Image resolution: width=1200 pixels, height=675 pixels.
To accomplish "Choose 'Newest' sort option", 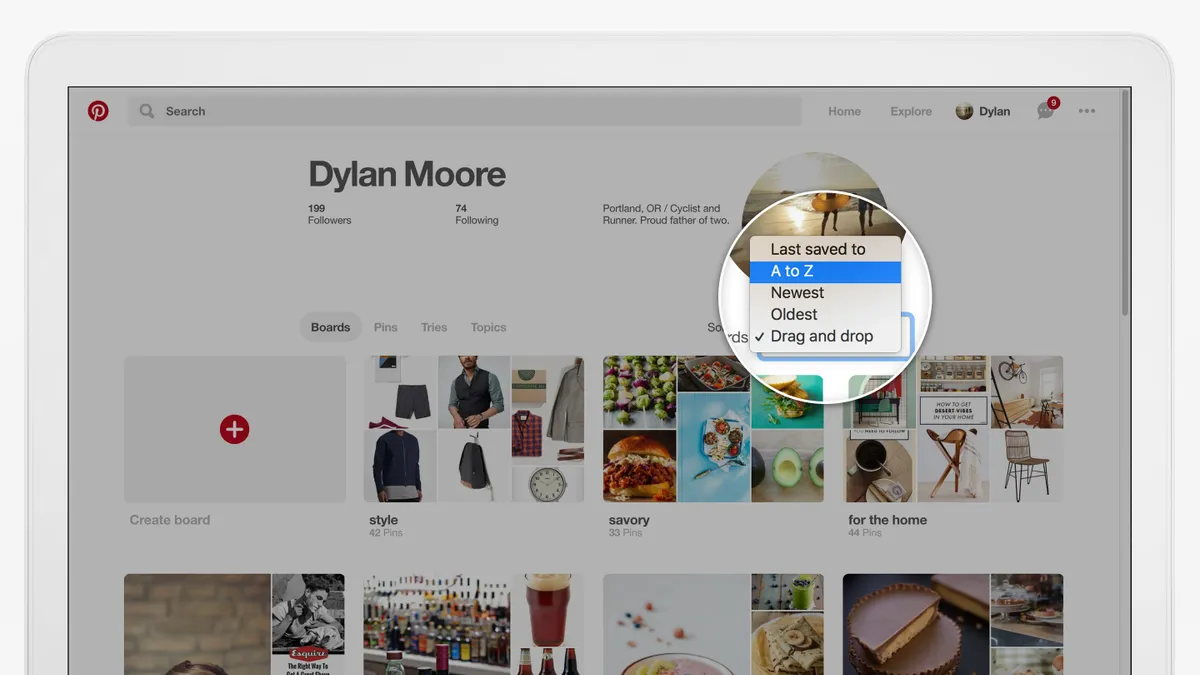I will point(826,293).
